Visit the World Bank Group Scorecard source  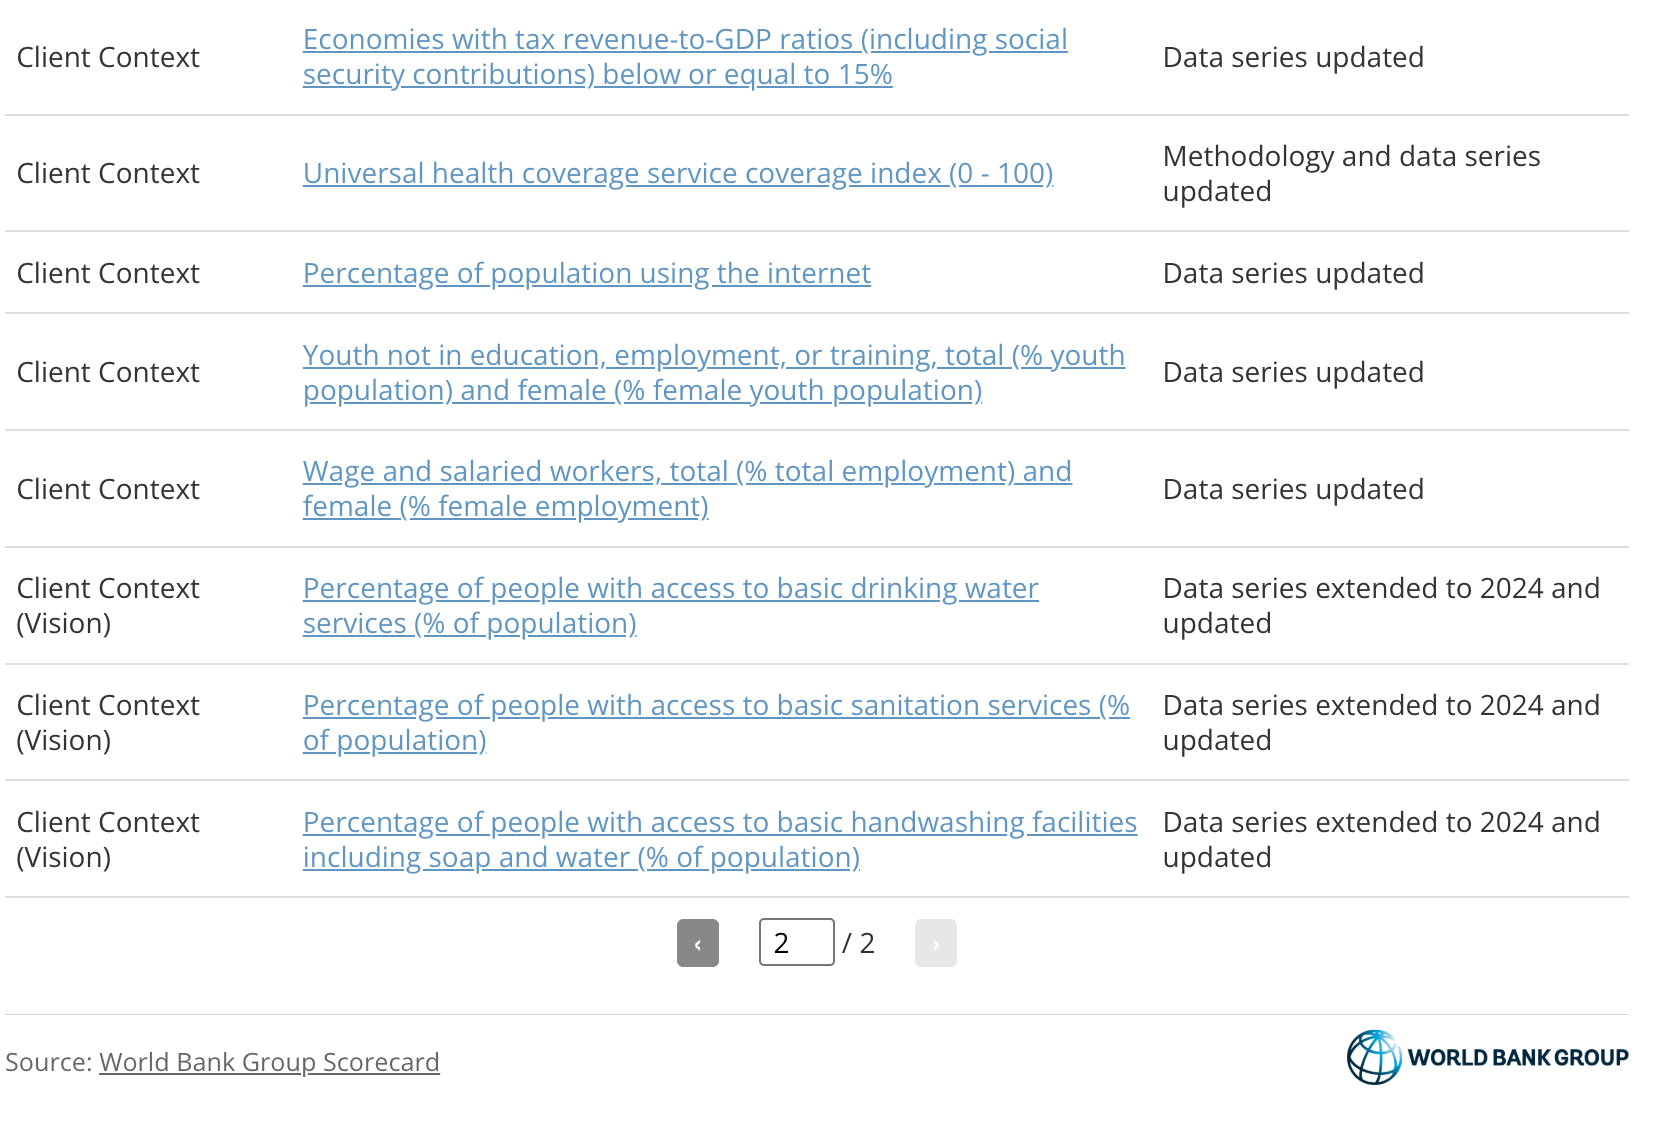pyautogui.click(x=269, y=1062)
